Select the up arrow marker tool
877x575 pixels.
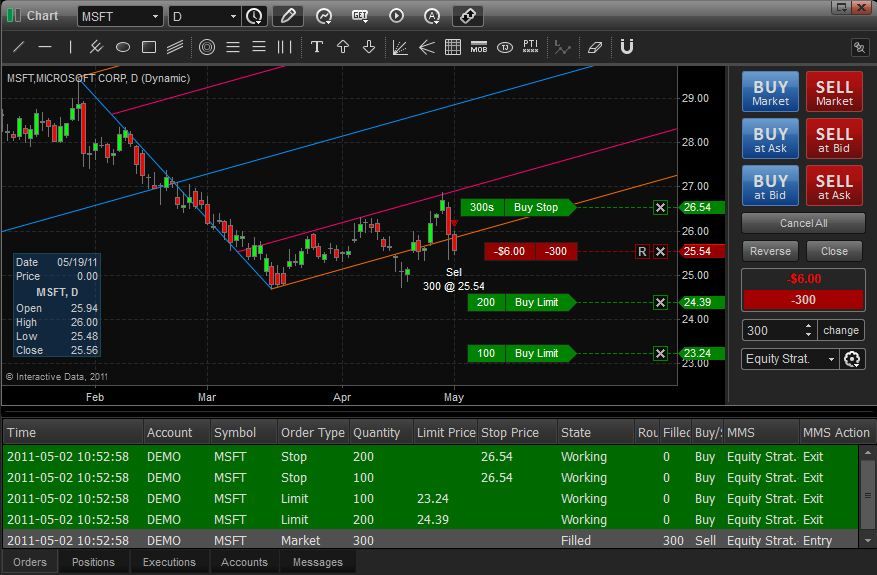pos(343,48)
